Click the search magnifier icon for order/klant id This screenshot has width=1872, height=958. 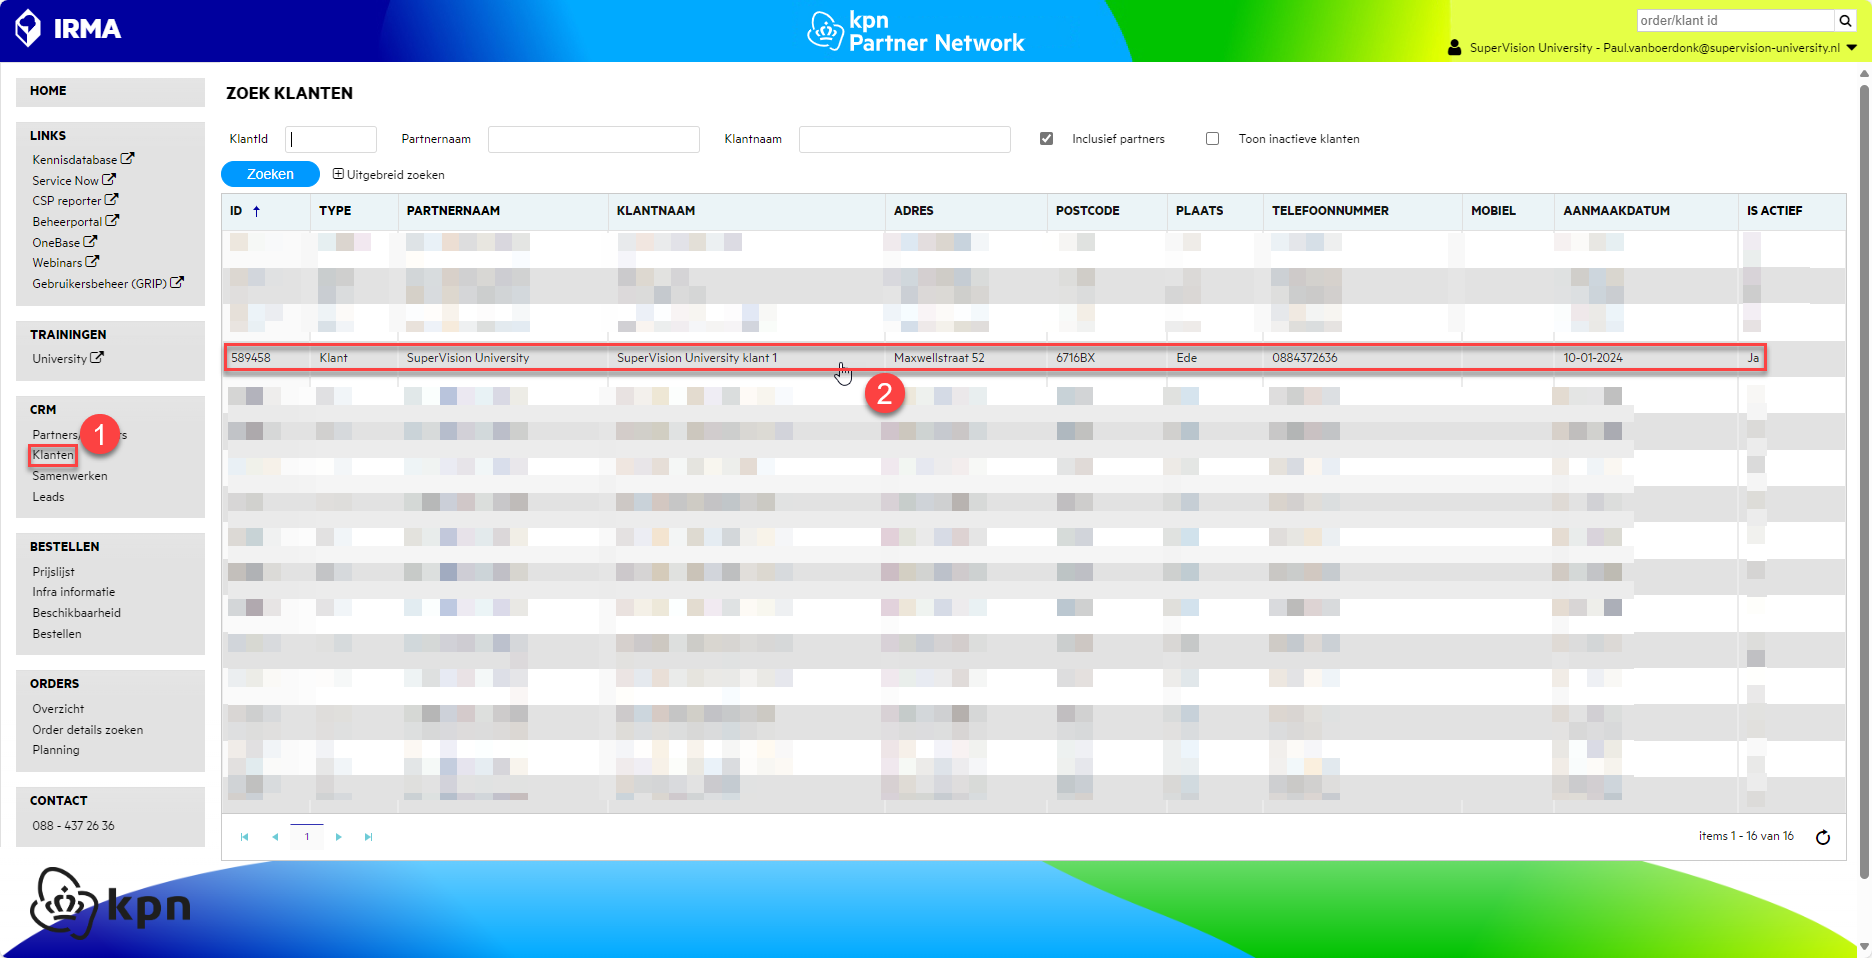(x=1846, y=21)
